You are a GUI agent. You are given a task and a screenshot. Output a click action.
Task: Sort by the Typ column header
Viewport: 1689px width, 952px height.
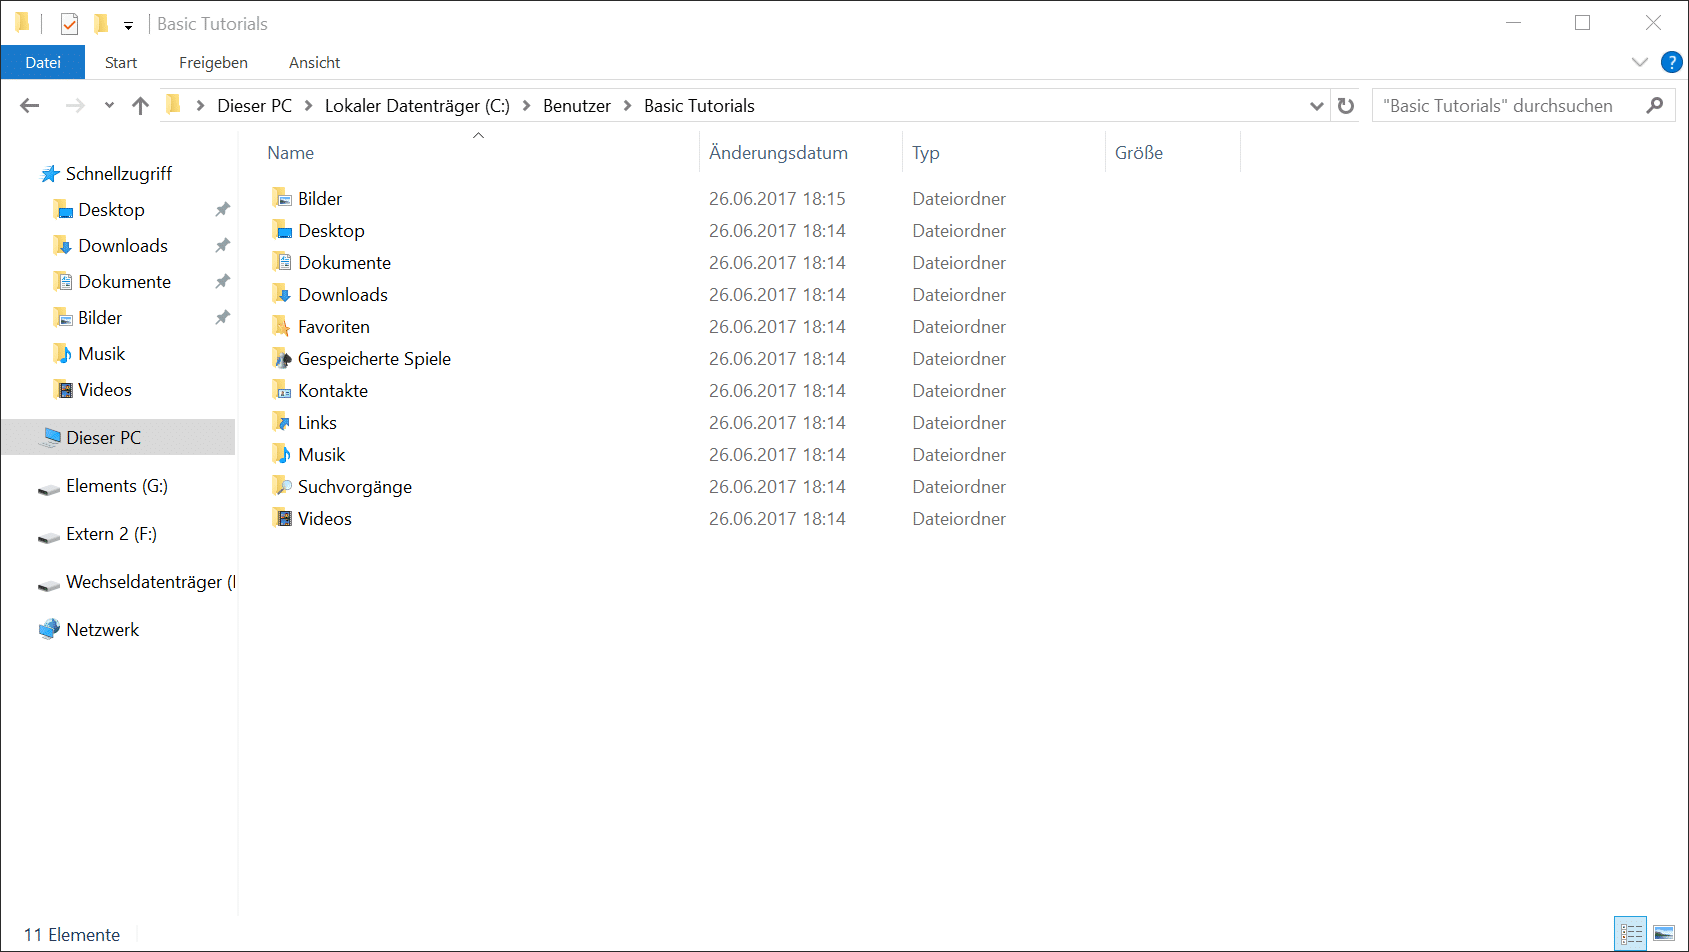click(926, 153)
